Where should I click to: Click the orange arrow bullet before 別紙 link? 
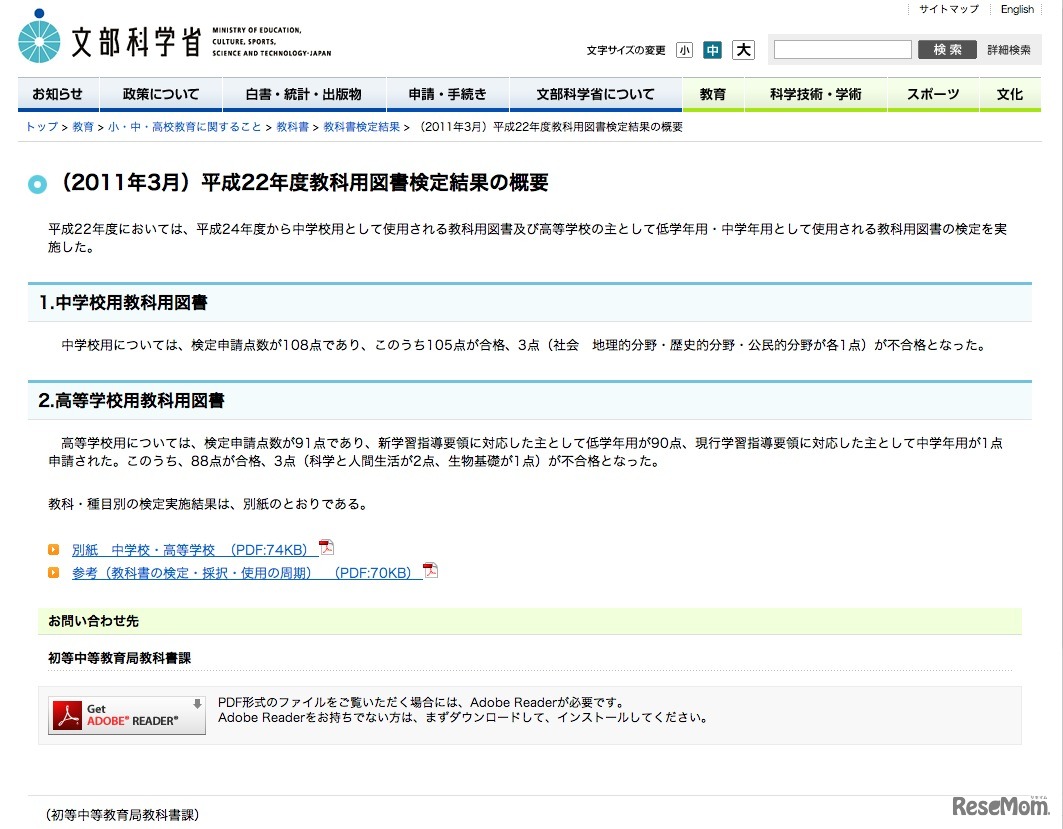pos(53,548)
